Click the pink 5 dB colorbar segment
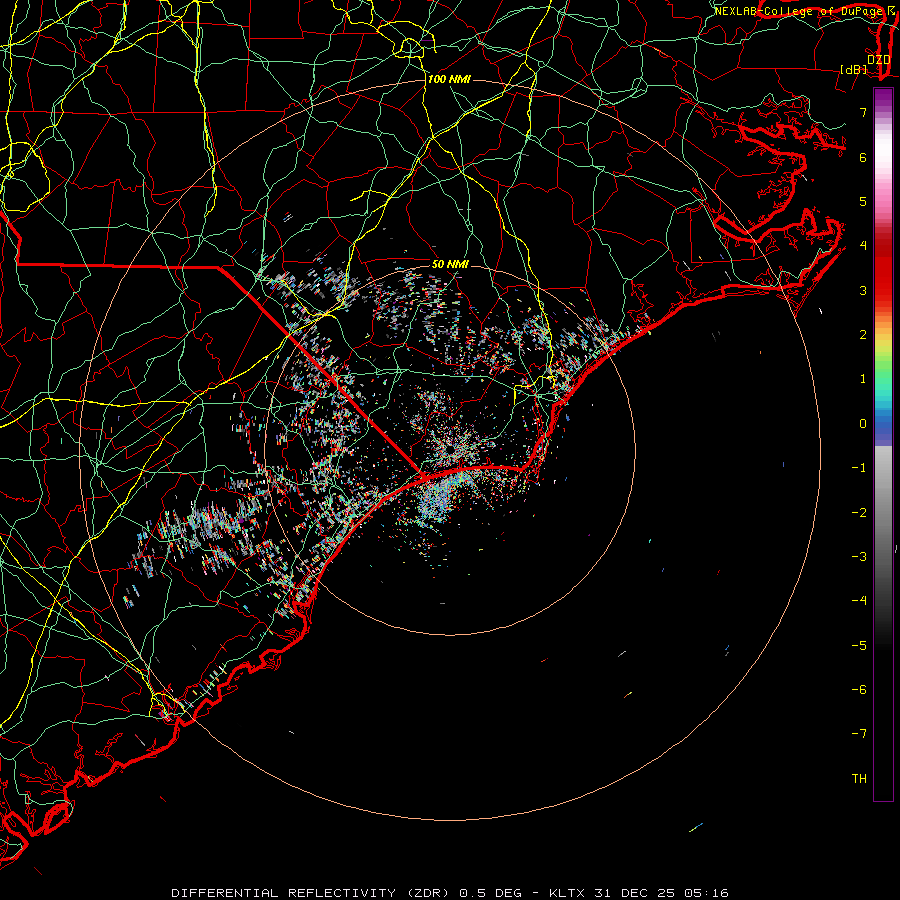900x900 pixels. (883, 201)
